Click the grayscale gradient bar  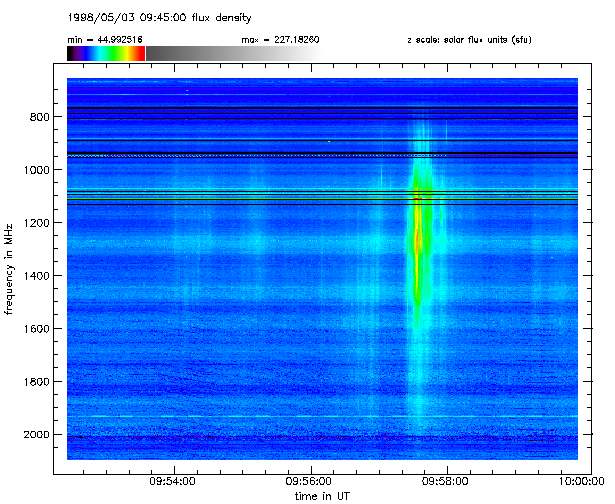pyautogui.click(x=234, y=53)
